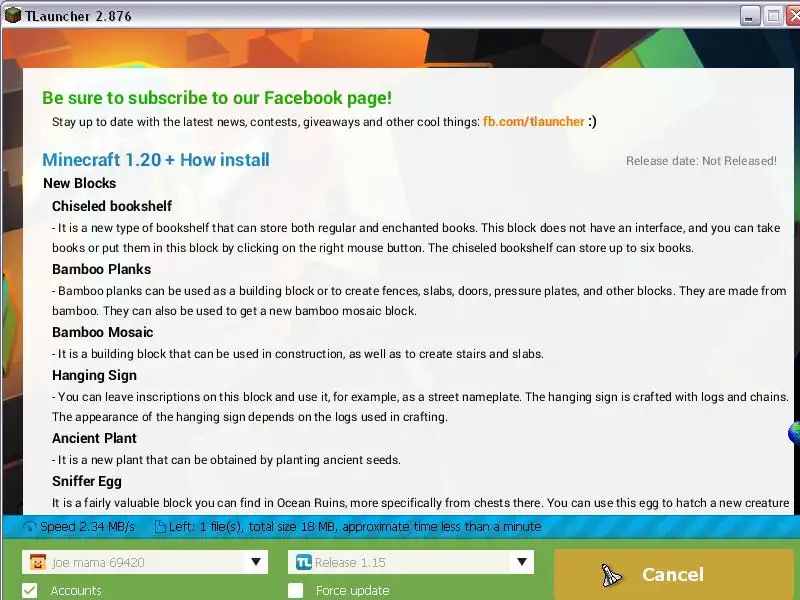The height and width of the screenshot is (600, 800).
Task: Click the New Blocks section title
Action: click(x=80, y=183)
